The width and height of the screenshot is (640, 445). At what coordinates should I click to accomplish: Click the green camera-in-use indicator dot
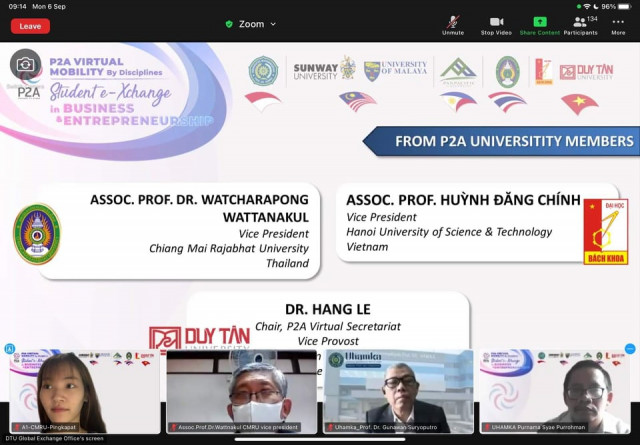click(x=579, y=7)
